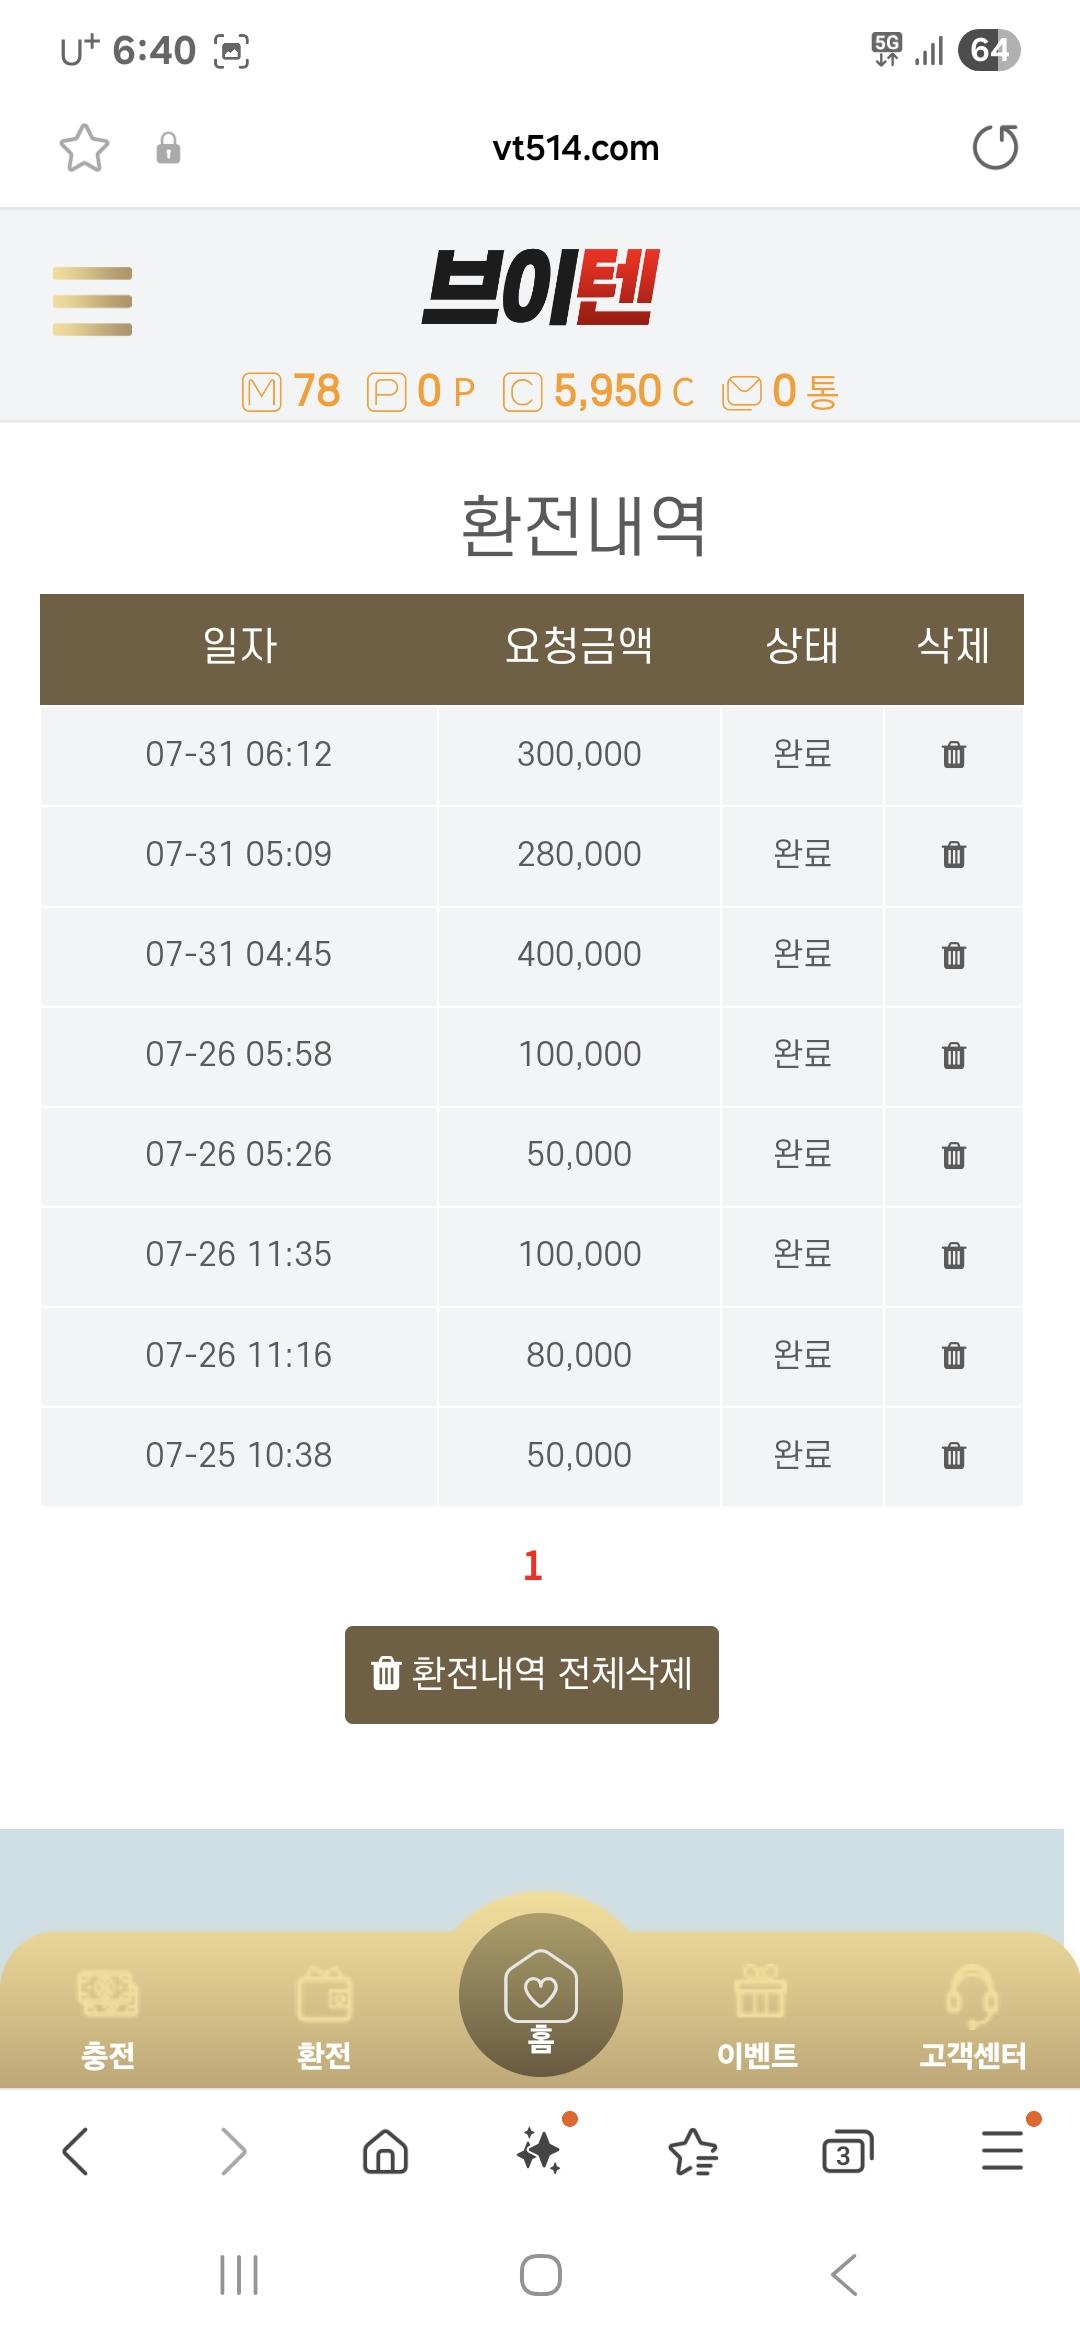Reload the page with refresh icon

(995, 148)
